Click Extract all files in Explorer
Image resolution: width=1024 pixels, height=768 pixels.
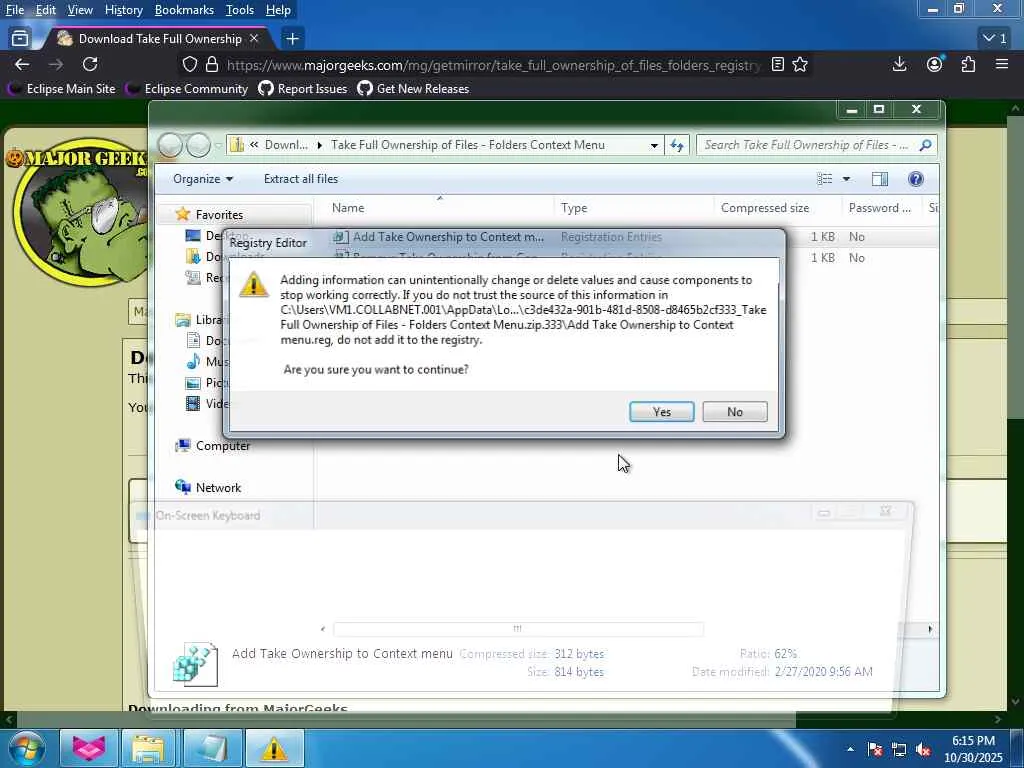[x=301, y=179]
